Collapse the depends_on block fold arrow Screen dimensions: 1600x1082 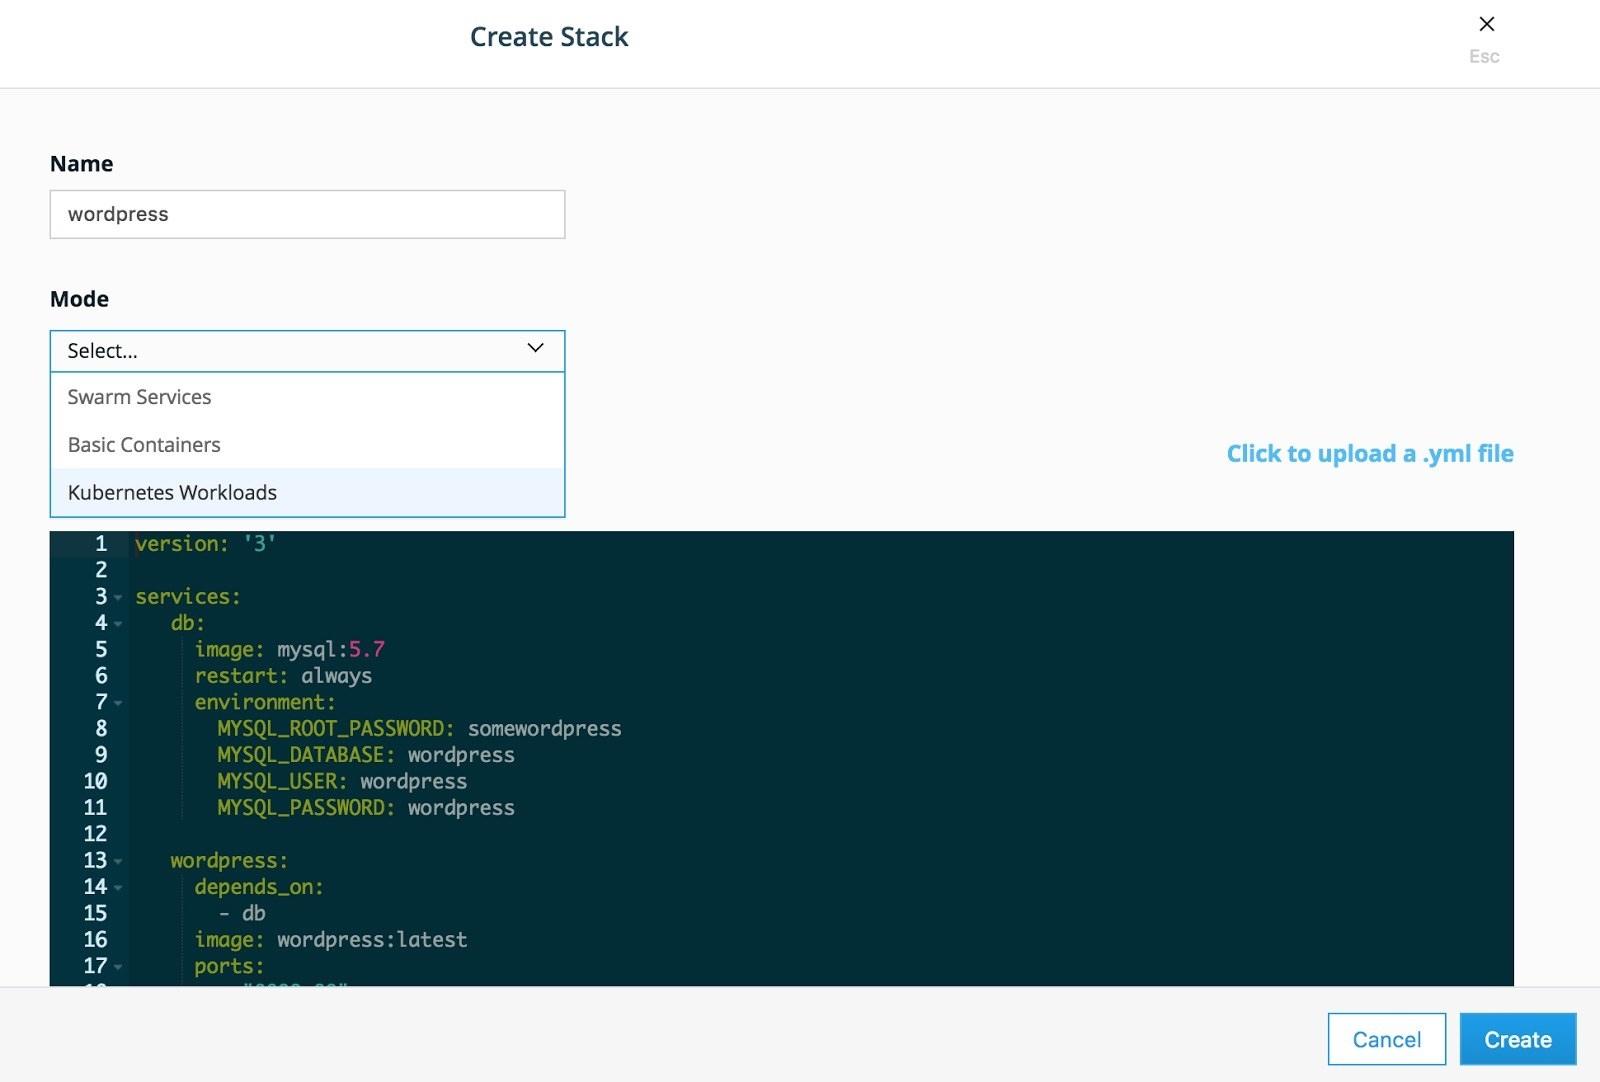pos(117,889)
